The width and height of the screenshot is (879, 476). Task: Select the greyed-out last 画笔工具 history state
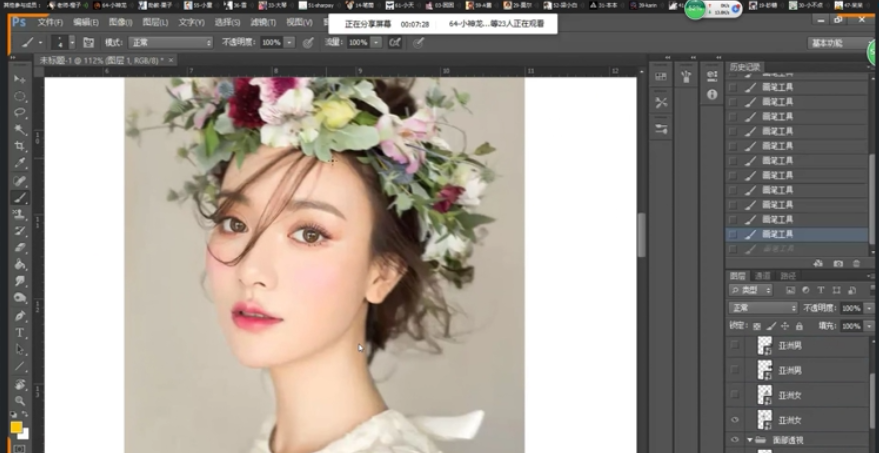click(796, 248)
